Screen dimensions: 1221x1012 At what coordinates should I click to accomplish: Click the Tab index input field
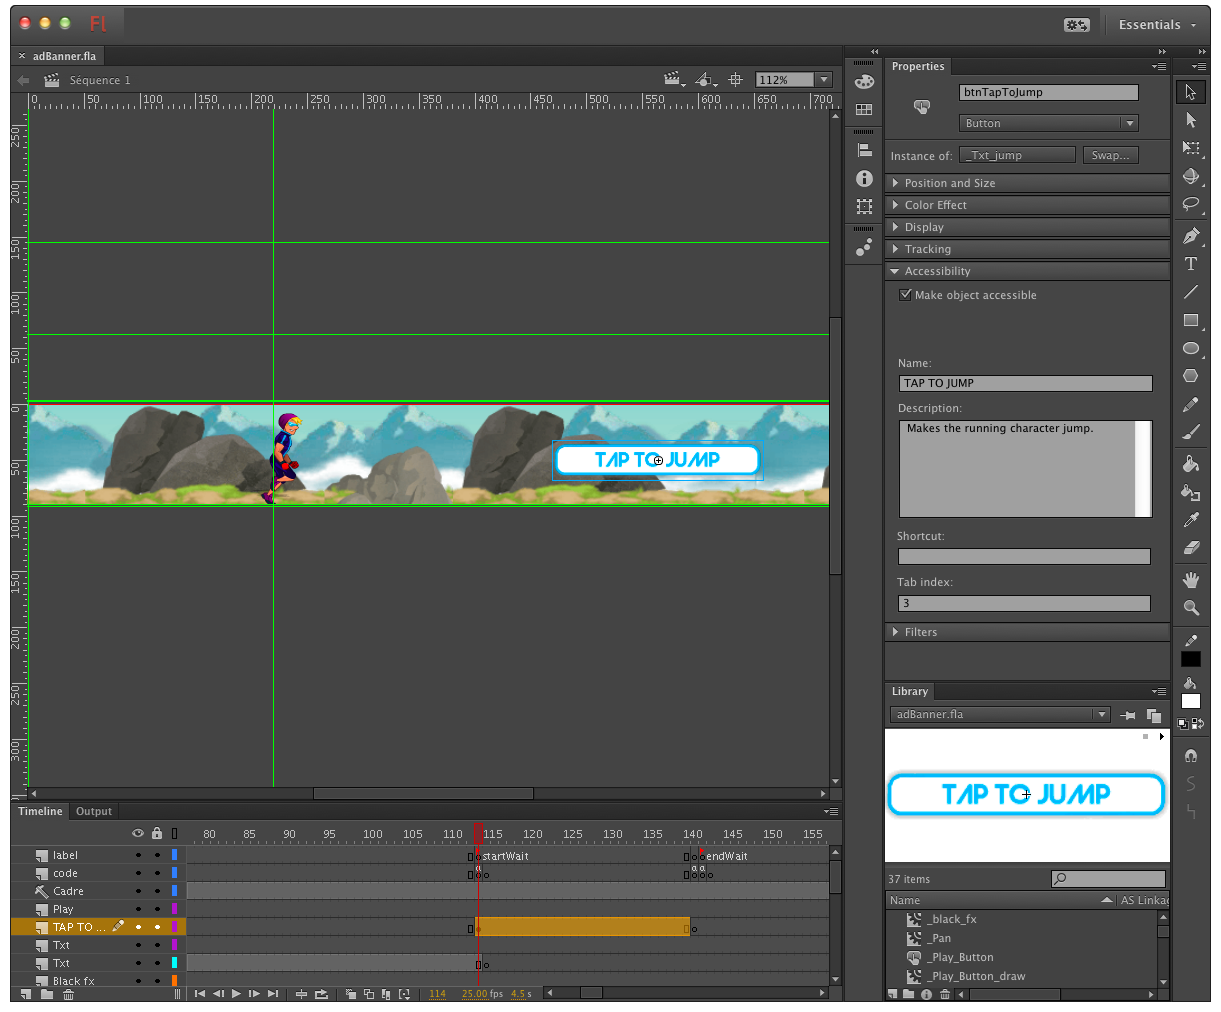pyautogui.click(x=1024, y=603)
